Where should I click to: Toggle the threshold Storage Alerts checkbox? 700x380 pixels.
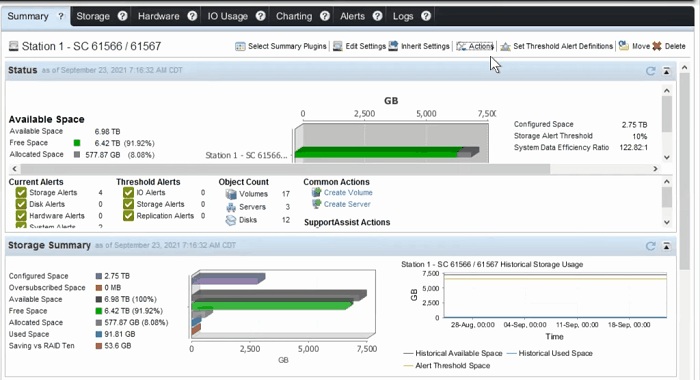pyautogui.click(x=129, y=204)
